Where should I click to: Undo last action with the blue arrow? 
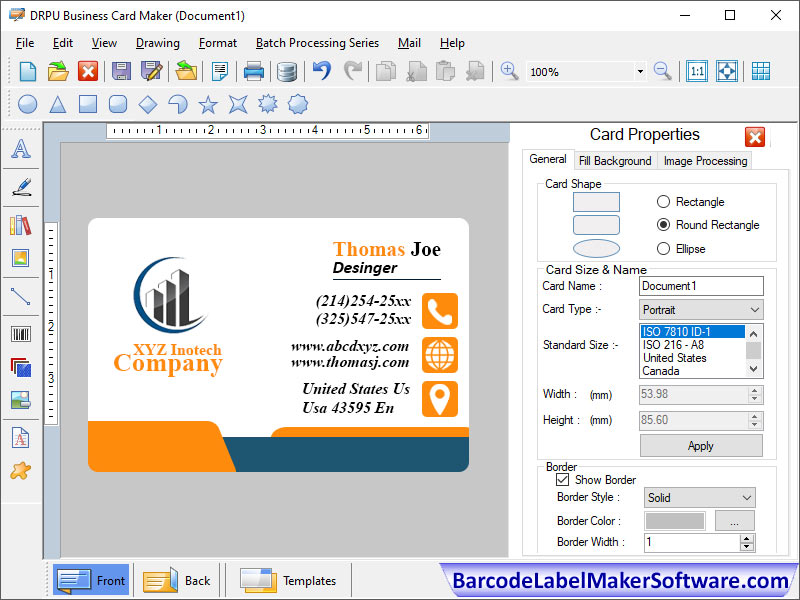click(322, 71)
